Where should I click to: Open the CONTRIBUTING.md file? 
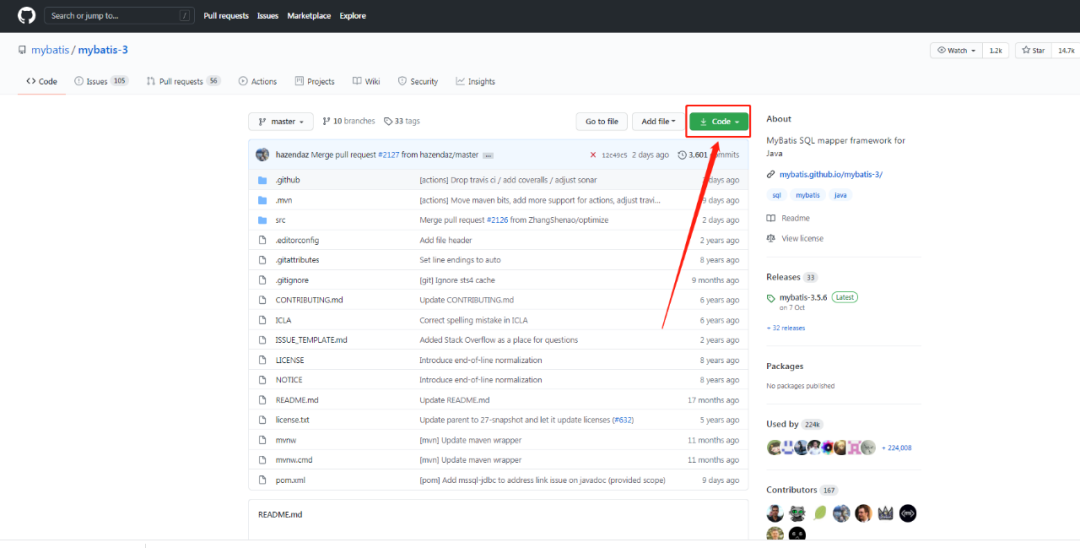click(307, 300)
